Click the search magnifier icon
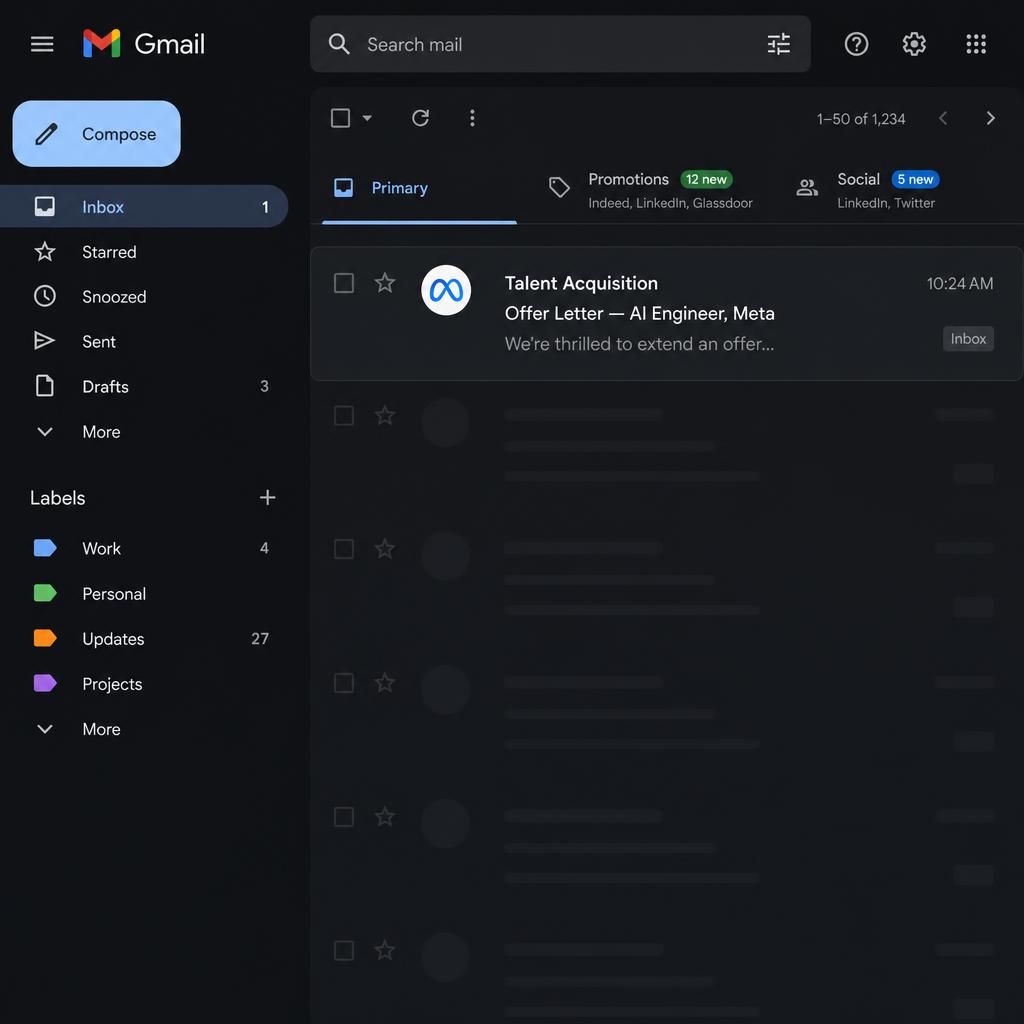Viewport: 1024px width, 1024px height. pyautogui.click(x=339, y=44)
